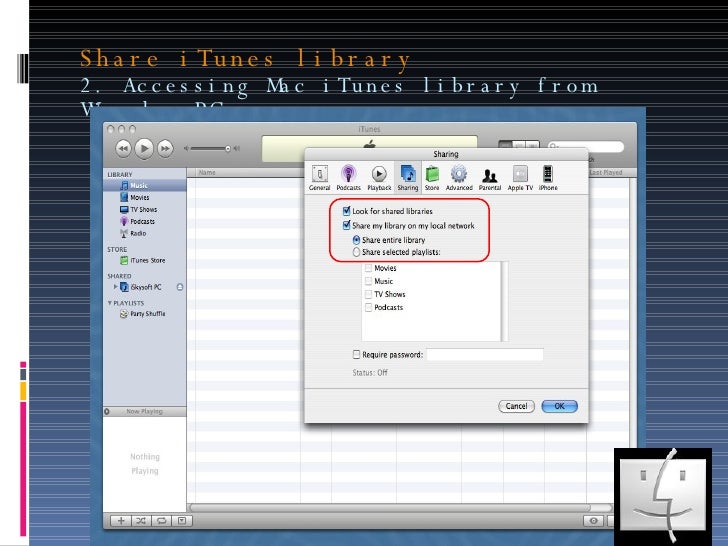Image resolution: width=728 pixels, height=546 pixels.
Task: Click the iTunes search field
Action: [x=586, y=146]
